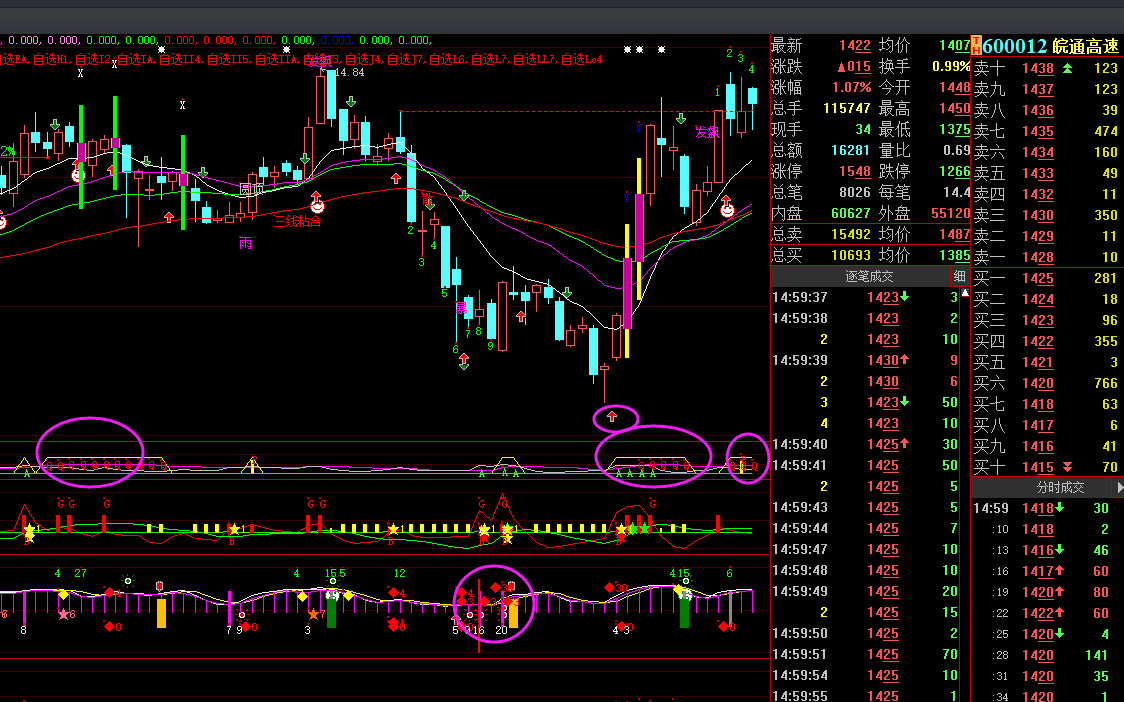Click the 14.84 high price label on the chart
The image size is (1124, 702).
click(349, 72)
